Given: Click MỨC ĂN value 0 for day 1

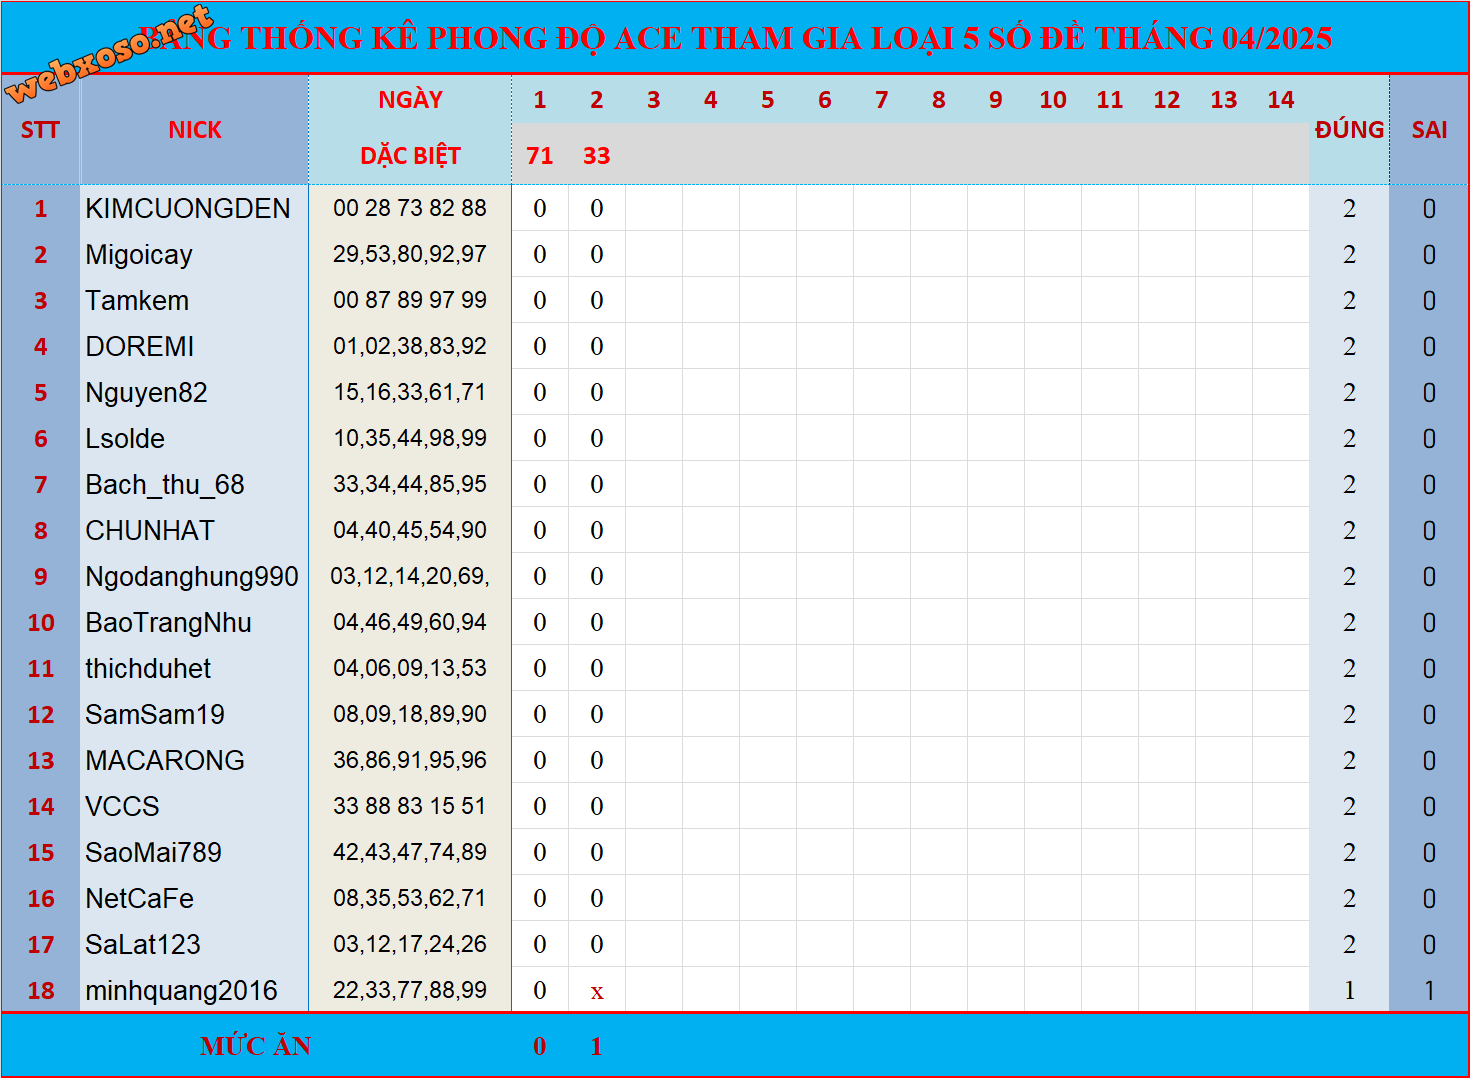Looking at the screenshot, I should click(x=540, y=1046).
